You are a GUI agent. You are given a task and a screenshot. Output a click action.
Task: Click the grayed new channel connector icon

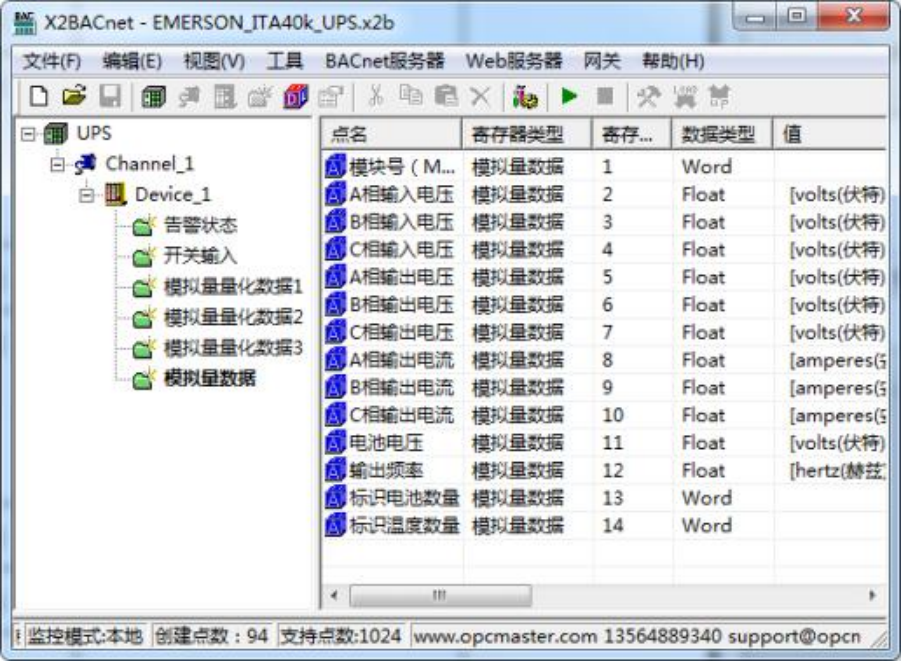pos(189,97)
